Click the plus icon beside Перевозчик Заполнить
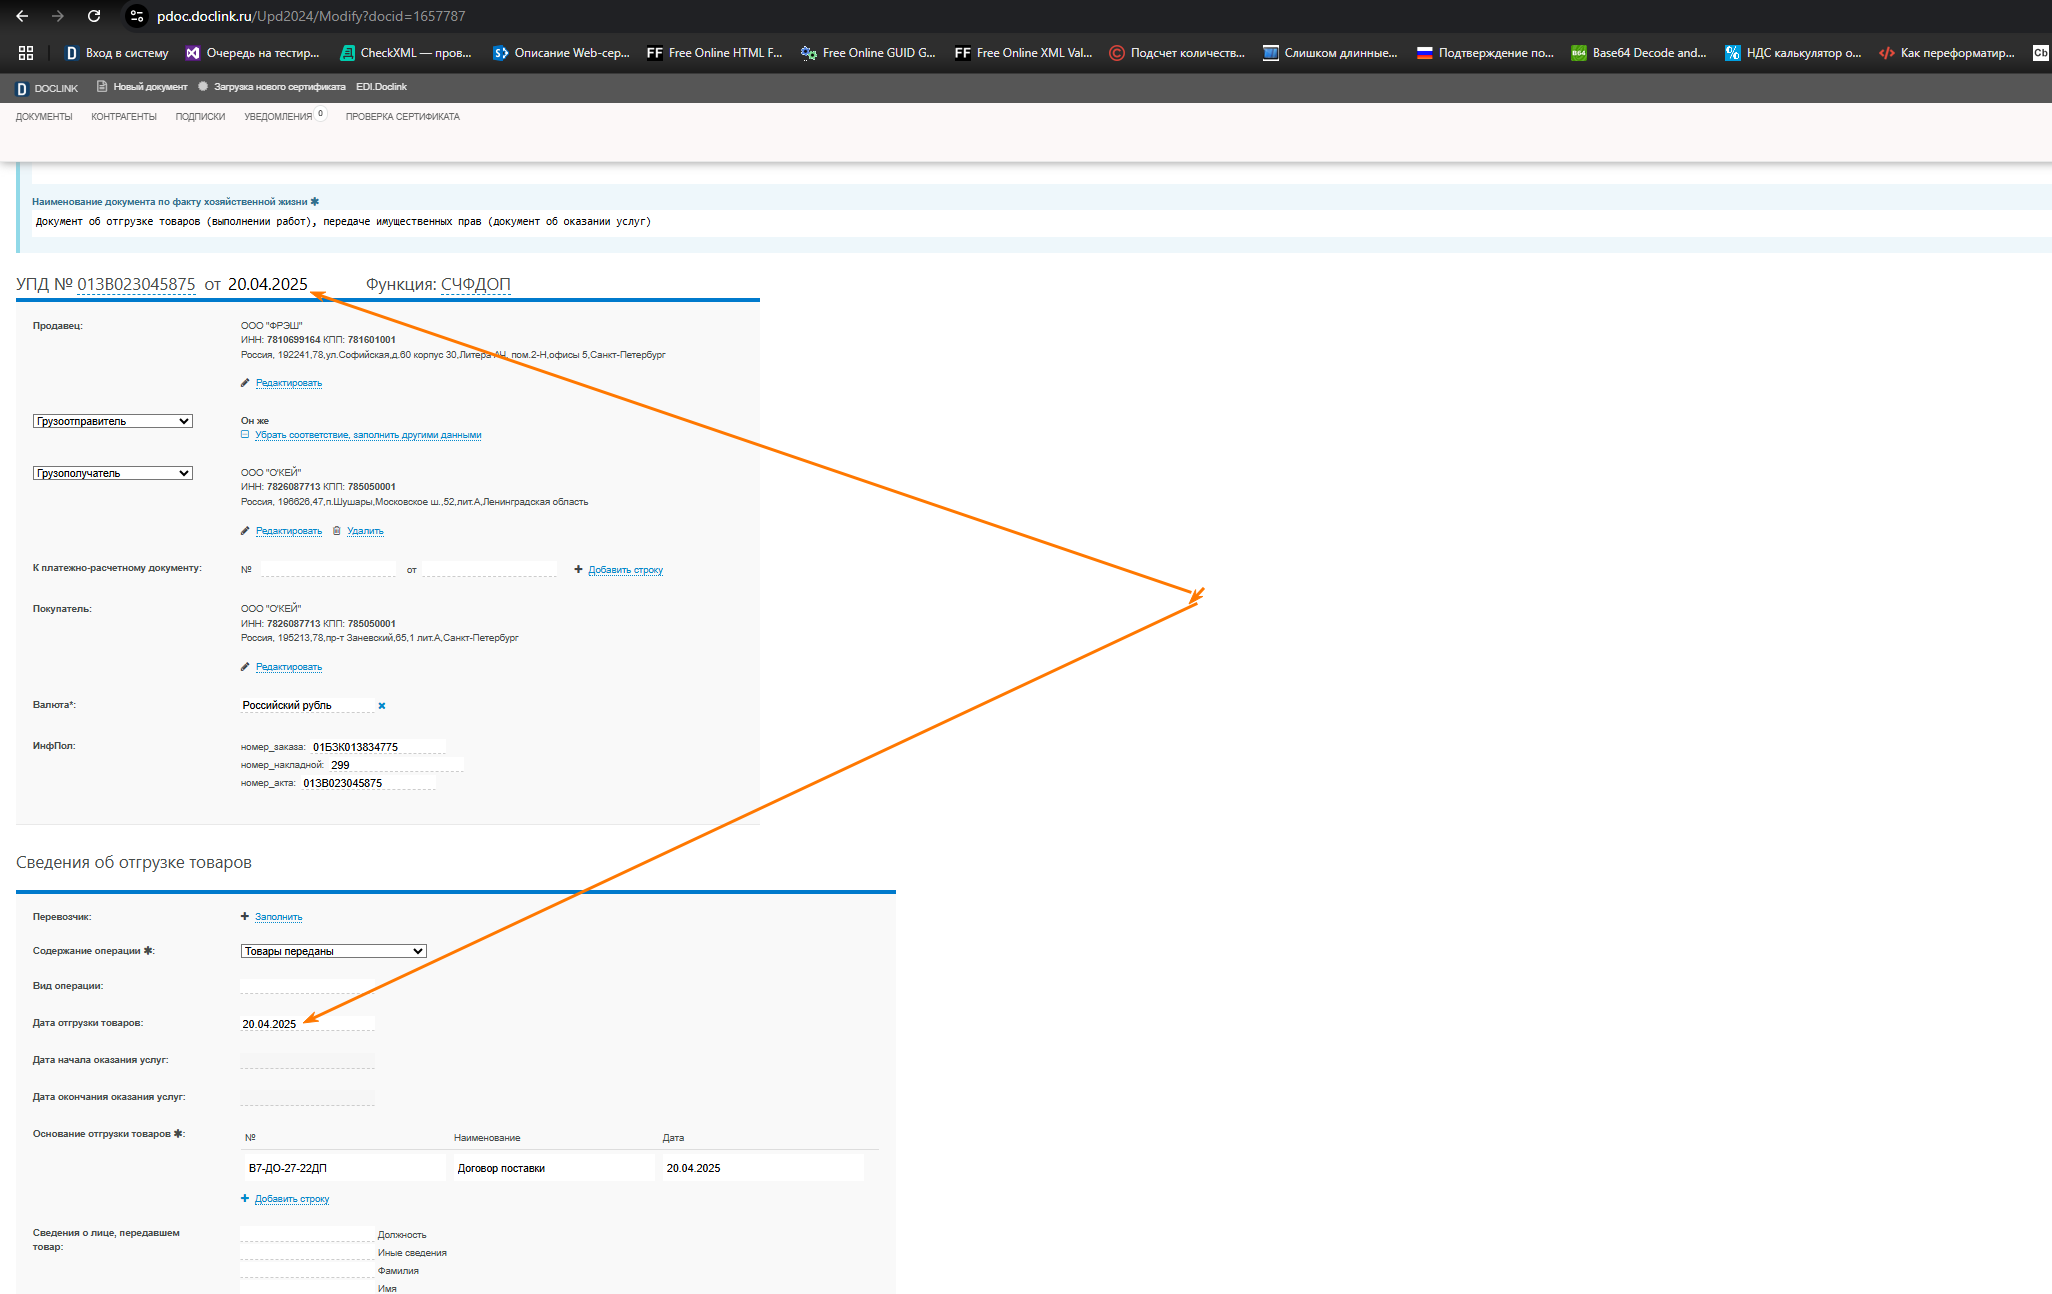 [x=245, y=917]
